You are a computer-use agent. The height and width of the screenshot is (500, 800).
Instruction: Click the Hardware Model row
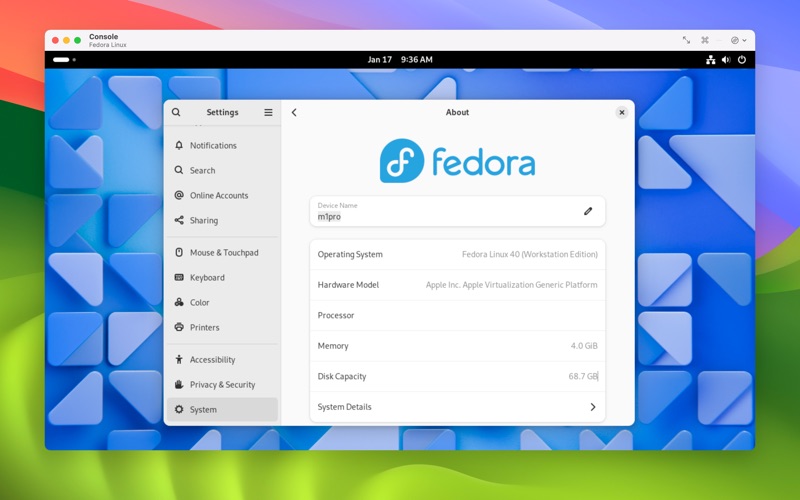pos(458,285)
